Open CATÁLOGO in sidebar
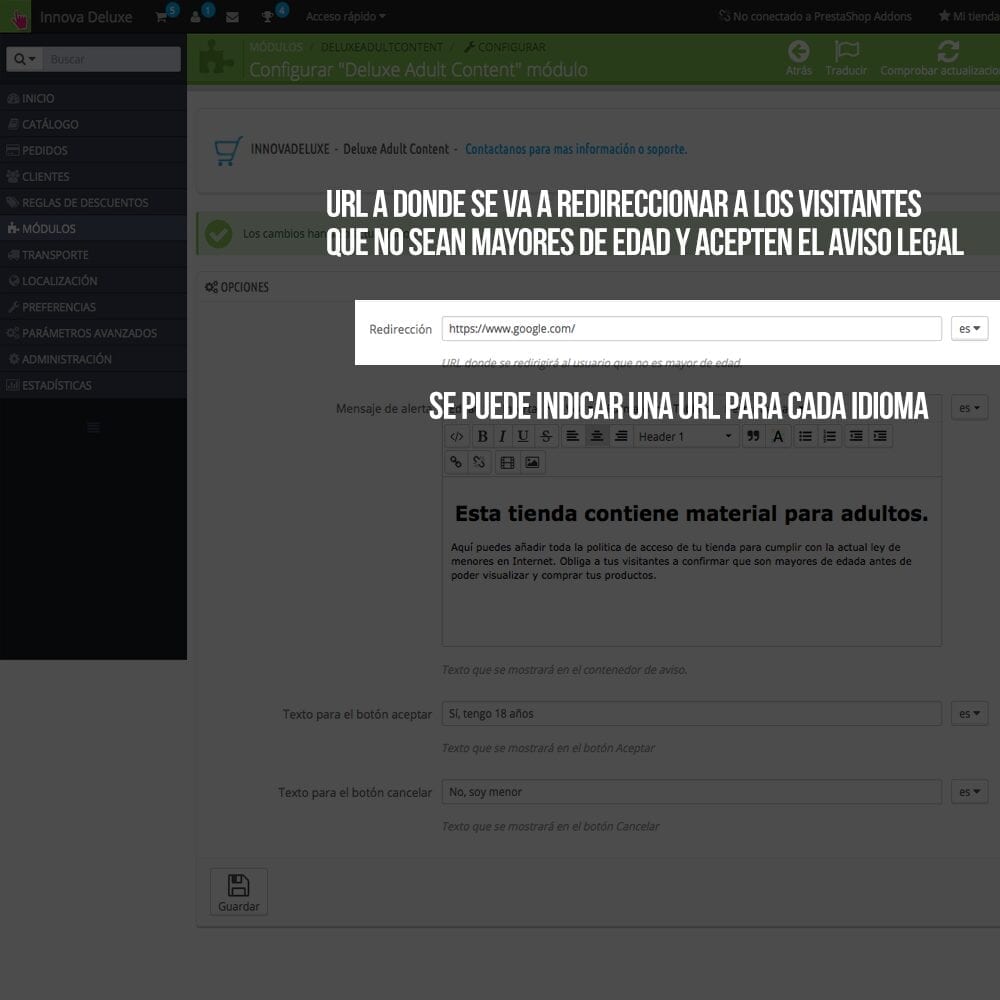This screenshot has width=1000, height=1000. click(x=93, y=124)
